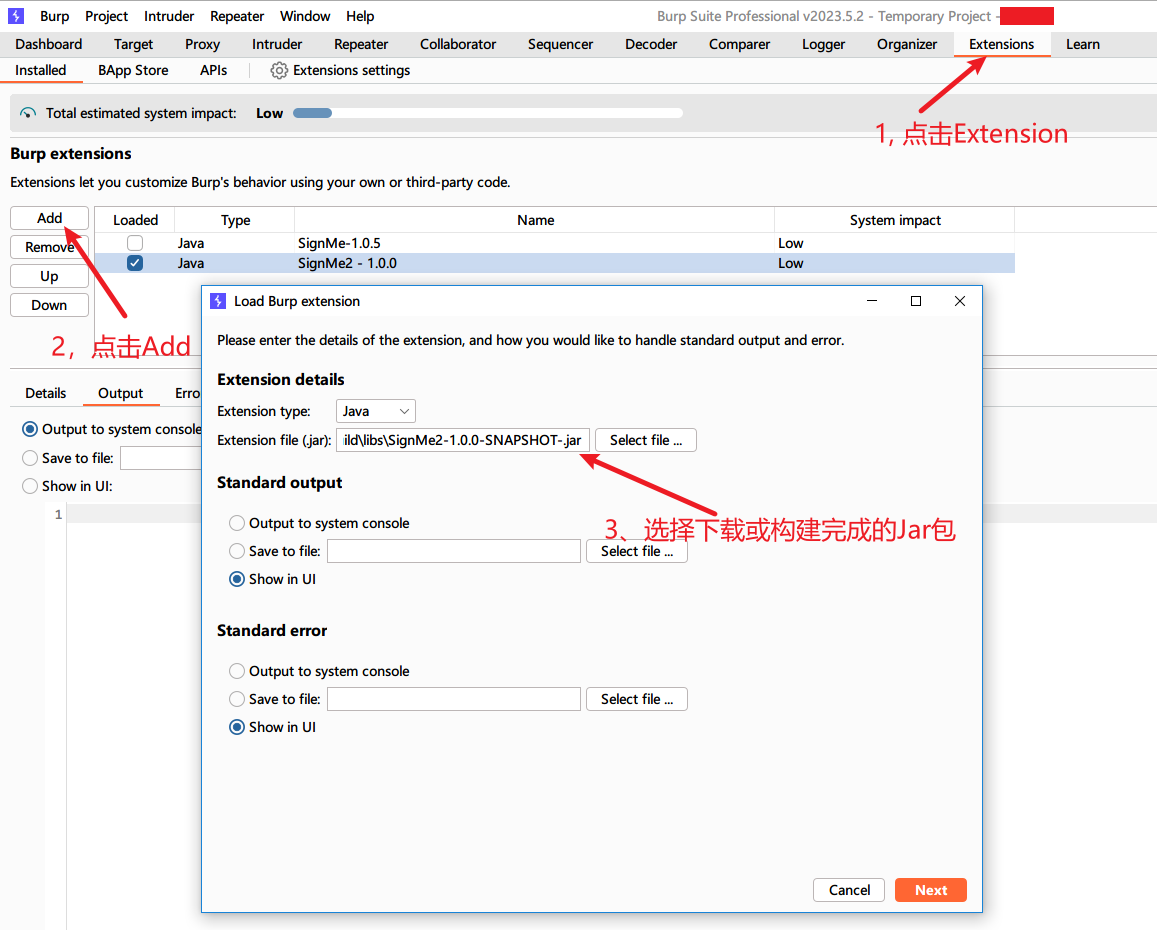Click the Standard error Save to file field

tap(454, 699)
